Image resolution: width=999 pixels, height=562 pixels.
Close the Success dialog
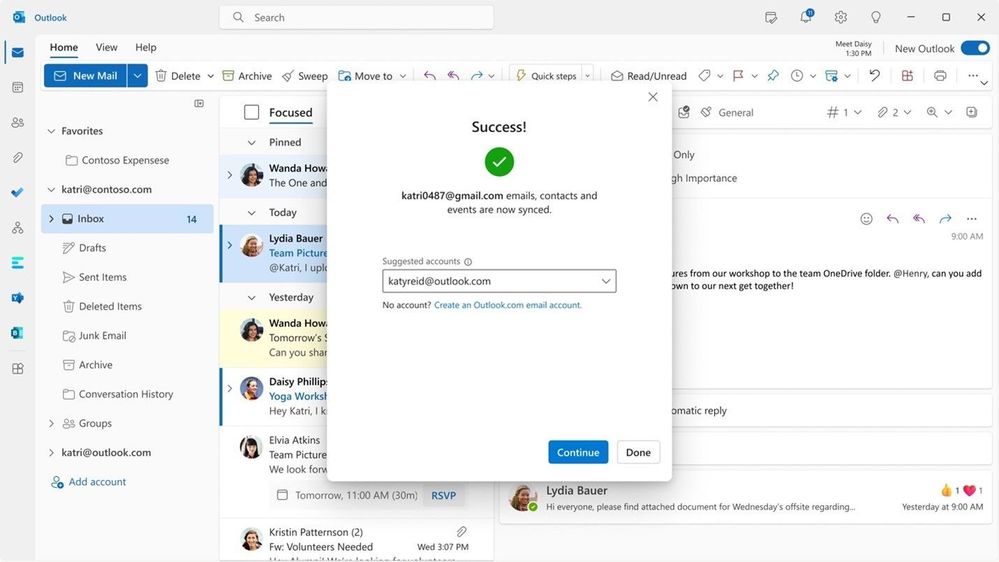coord(652,97)
